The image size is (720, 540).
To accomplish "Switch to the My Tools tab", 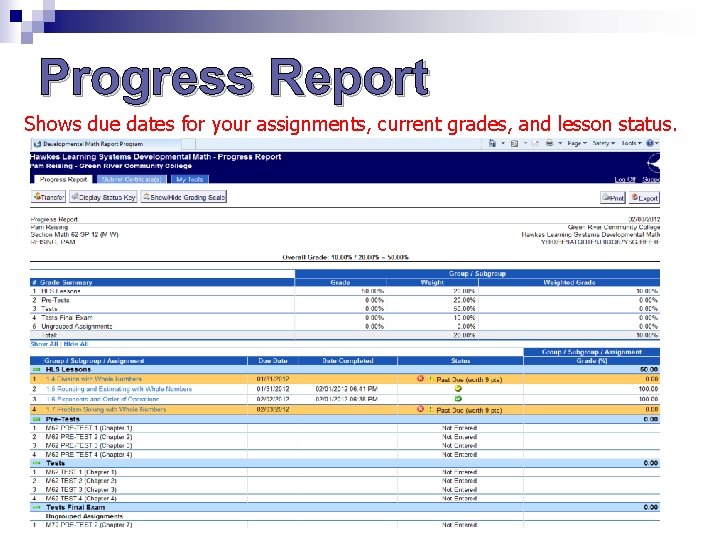I will (190, 180).
